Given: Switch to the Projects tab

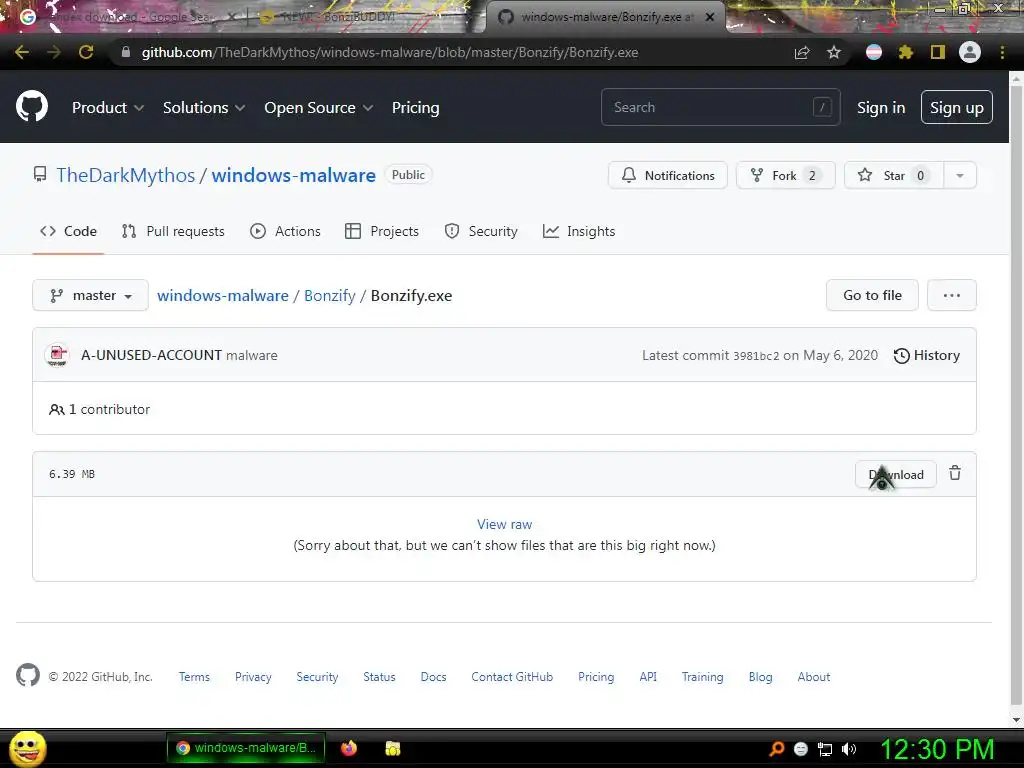Looking at the screenshot, I should [381, 231].
